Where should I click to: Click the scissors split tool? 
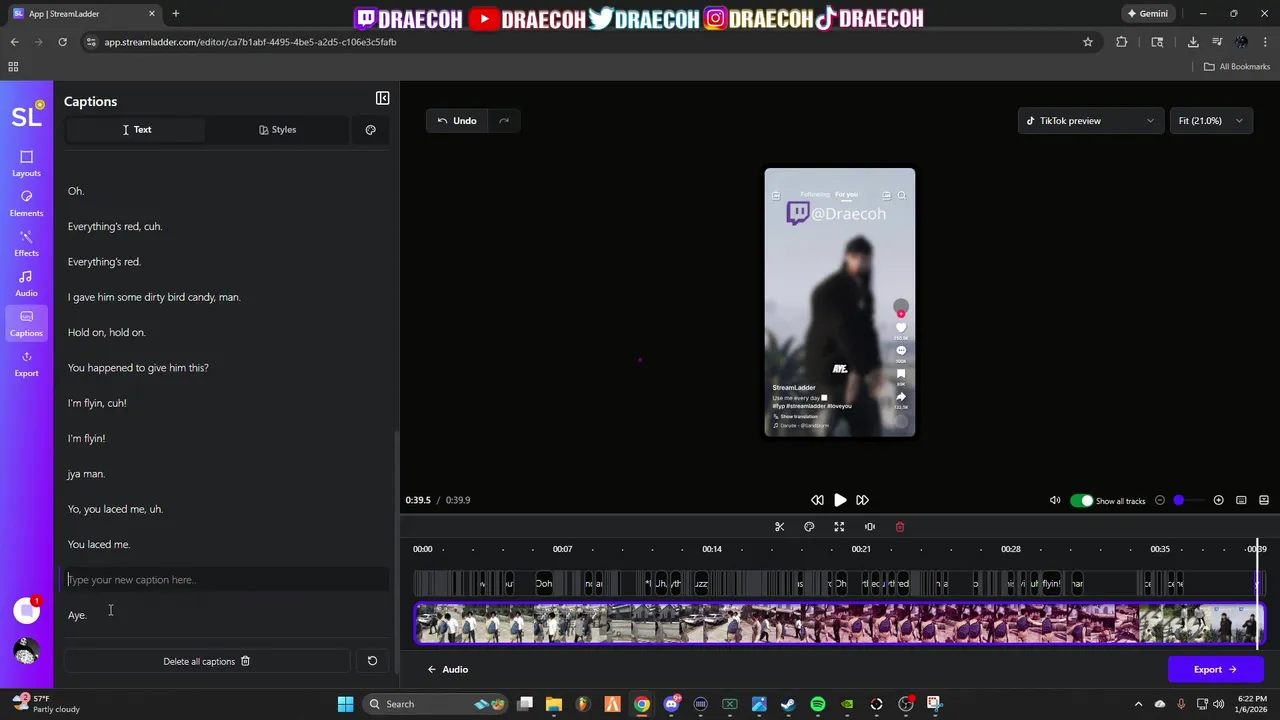[780, 527]
